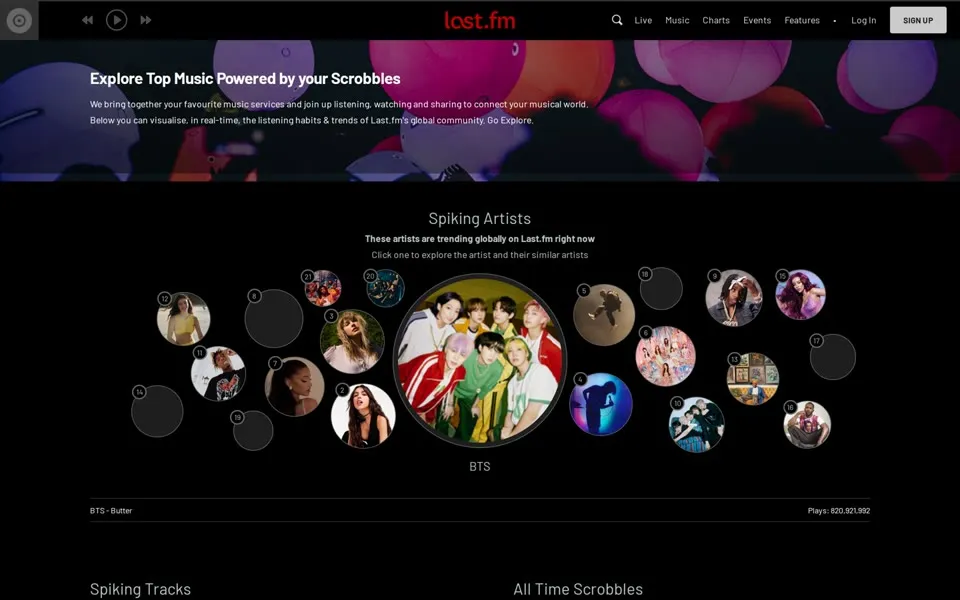960x600 pixels.
Task: Open the Charts menu item
Action: [716, 20]
